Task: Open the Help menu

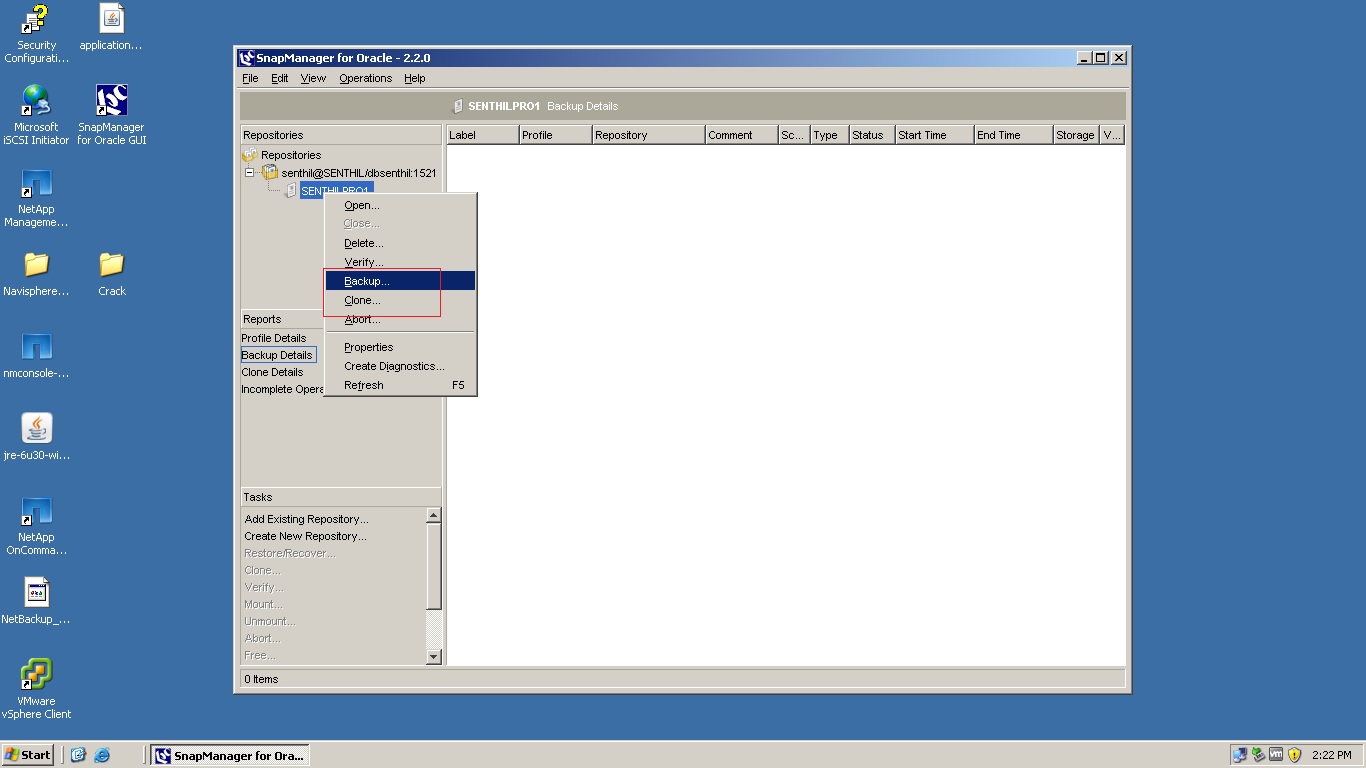Action: coord(415,78)
